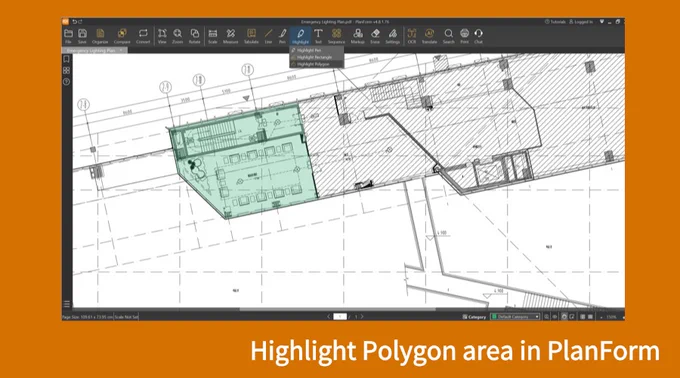Activate the Erase tool
Screen dimensions: 680x378
click(375, 36)
